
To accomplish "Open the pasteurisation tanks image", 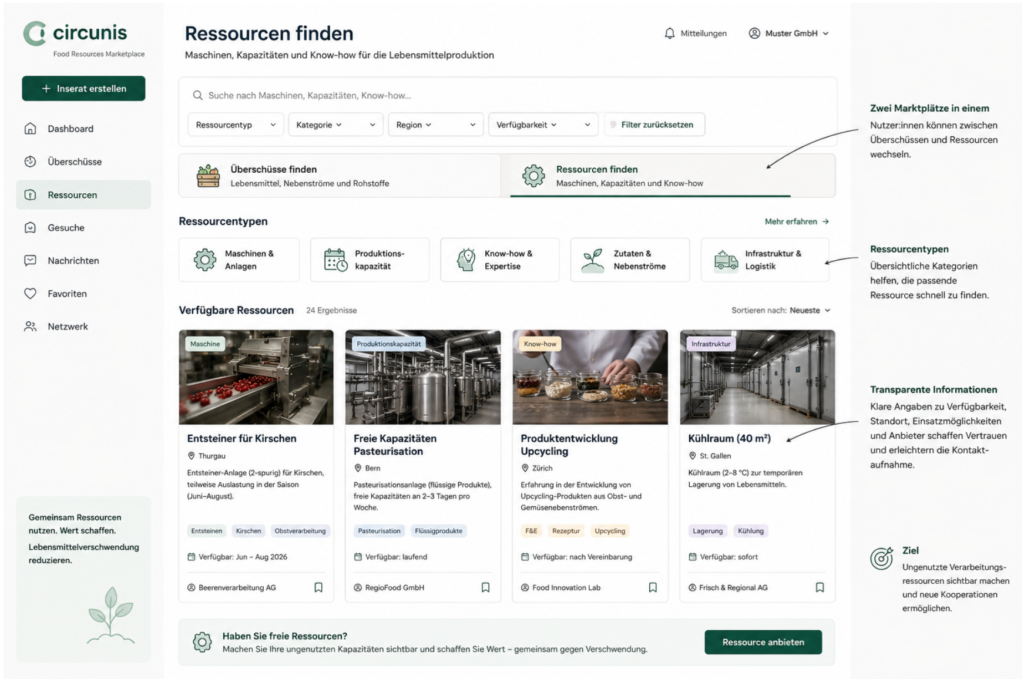I will [x=423, y=377].
